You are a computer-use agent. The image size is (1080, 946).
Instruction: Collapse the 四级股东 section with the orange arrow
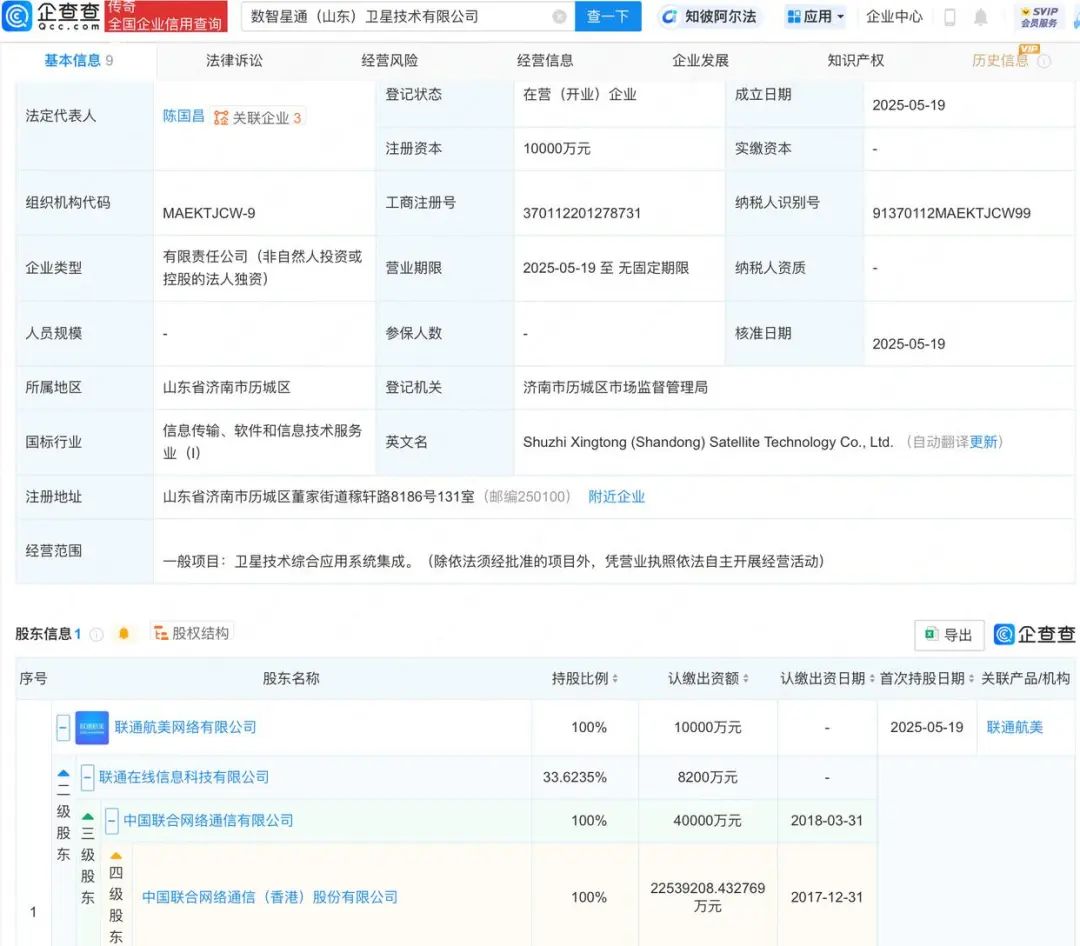tap(116, 856)
